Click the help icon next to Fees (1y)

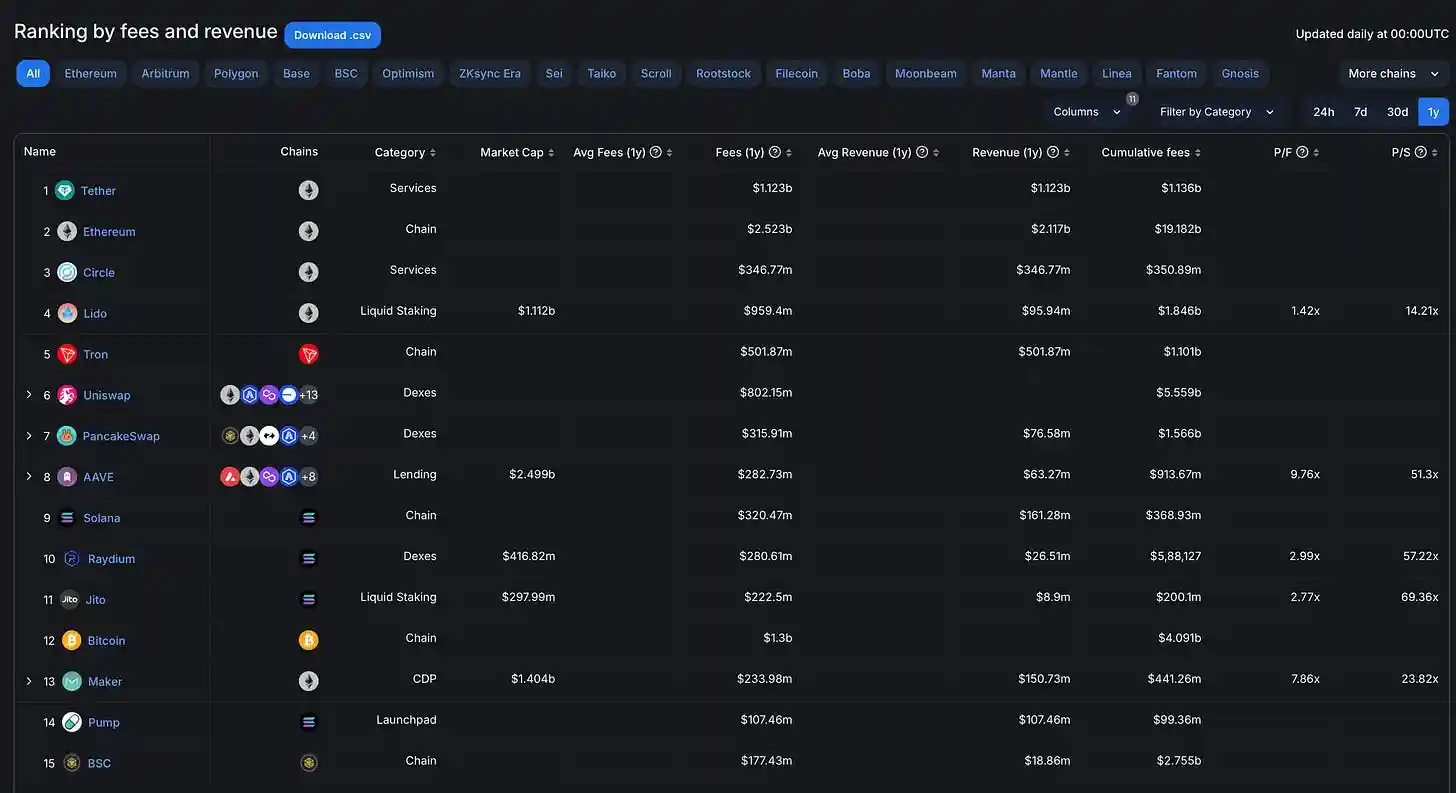coord(775,152)
